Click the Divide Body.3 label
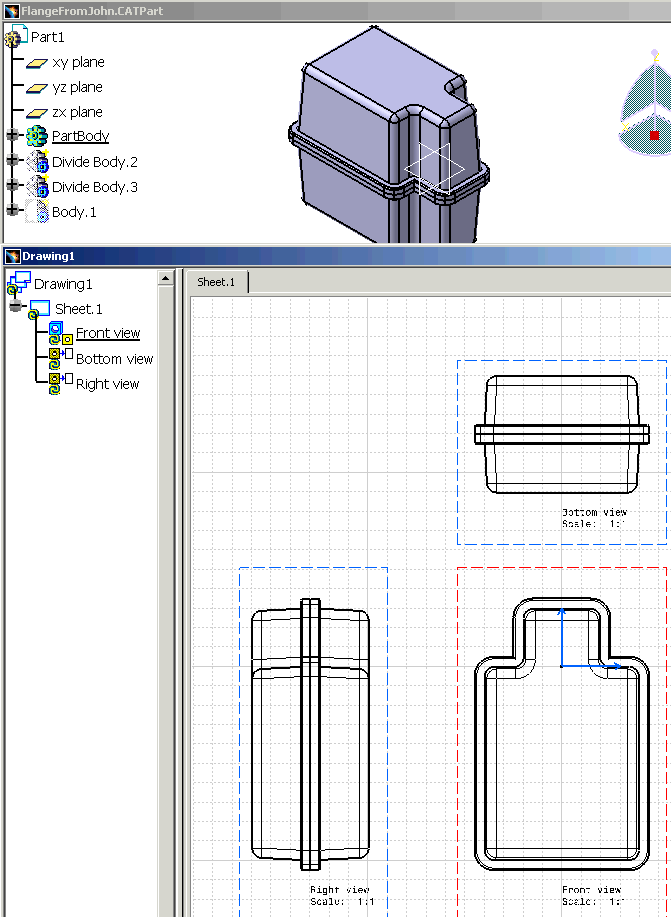Image resolution: width=671 pixels, height=917 pixels. [95, 187]
